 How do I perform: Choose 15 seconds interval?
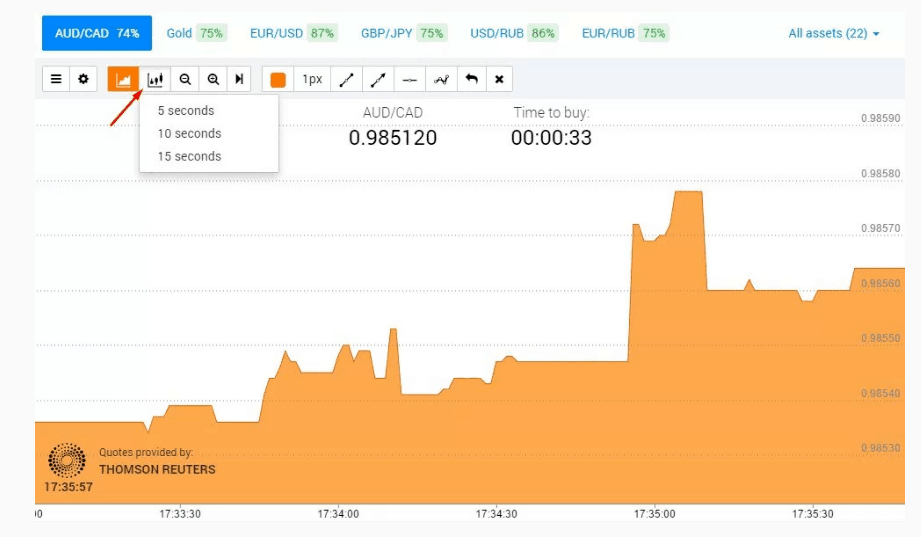coord(189,156)
